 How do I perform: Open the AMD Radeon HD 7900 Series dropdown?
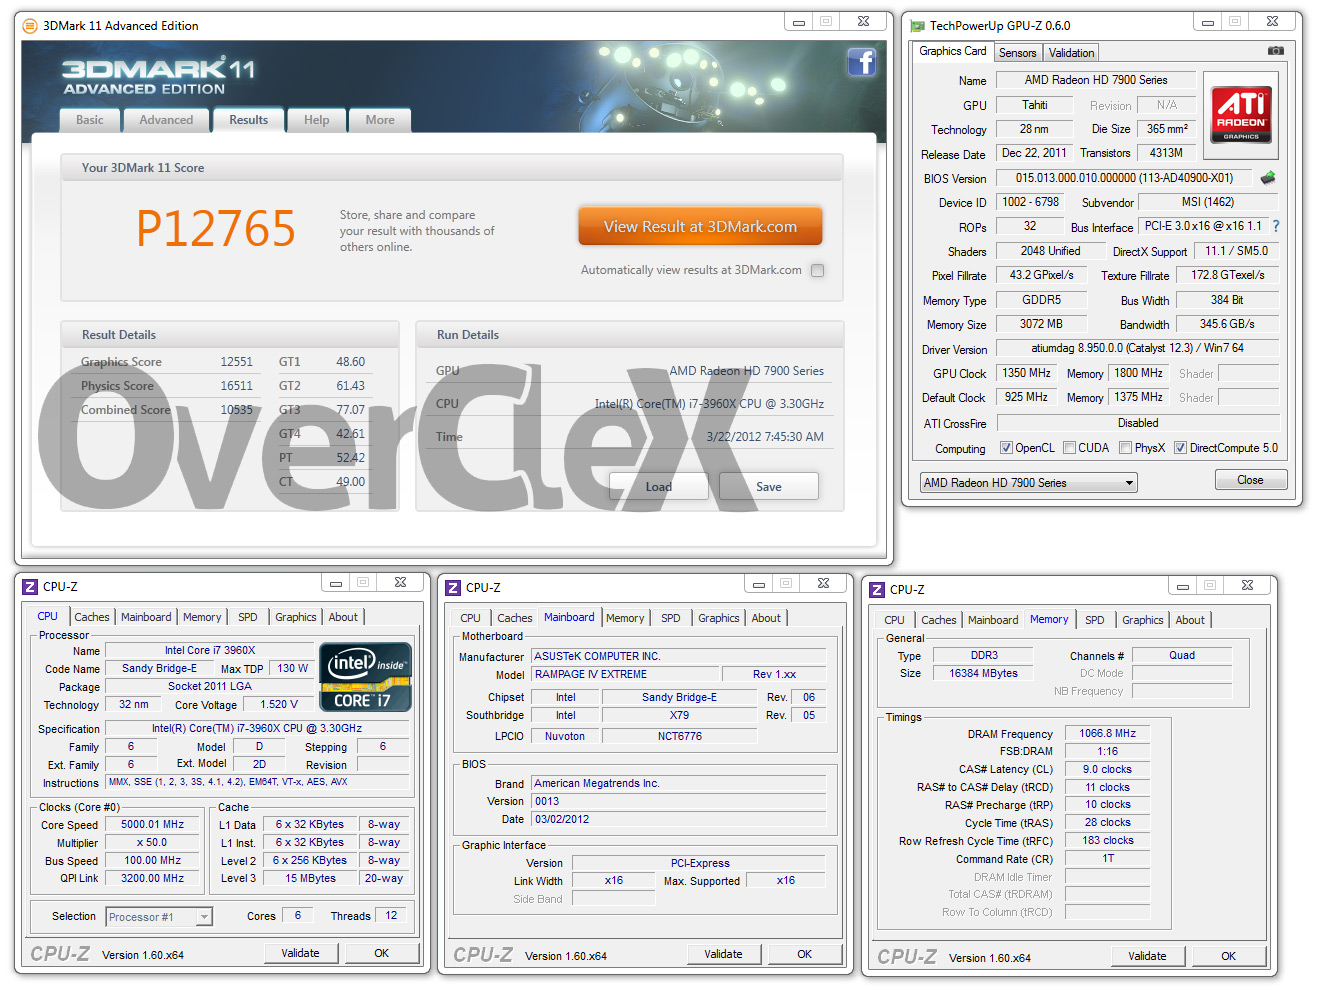click(x=1029, y=483)
